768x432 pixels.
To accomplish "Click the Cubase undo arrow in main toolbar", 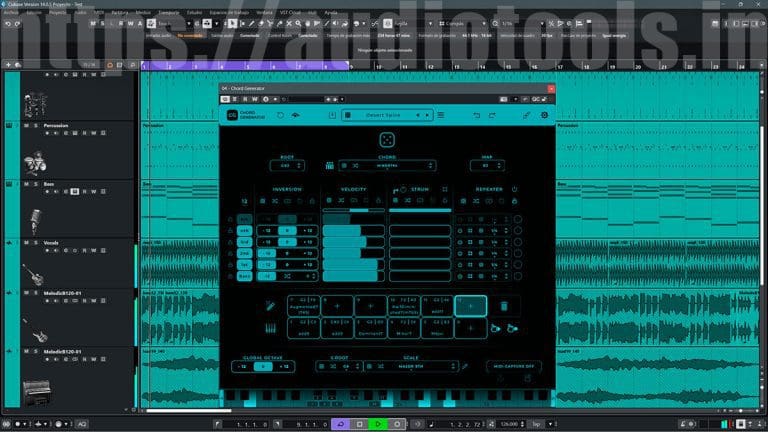I will pyautogui.click(x=8, y=23).
